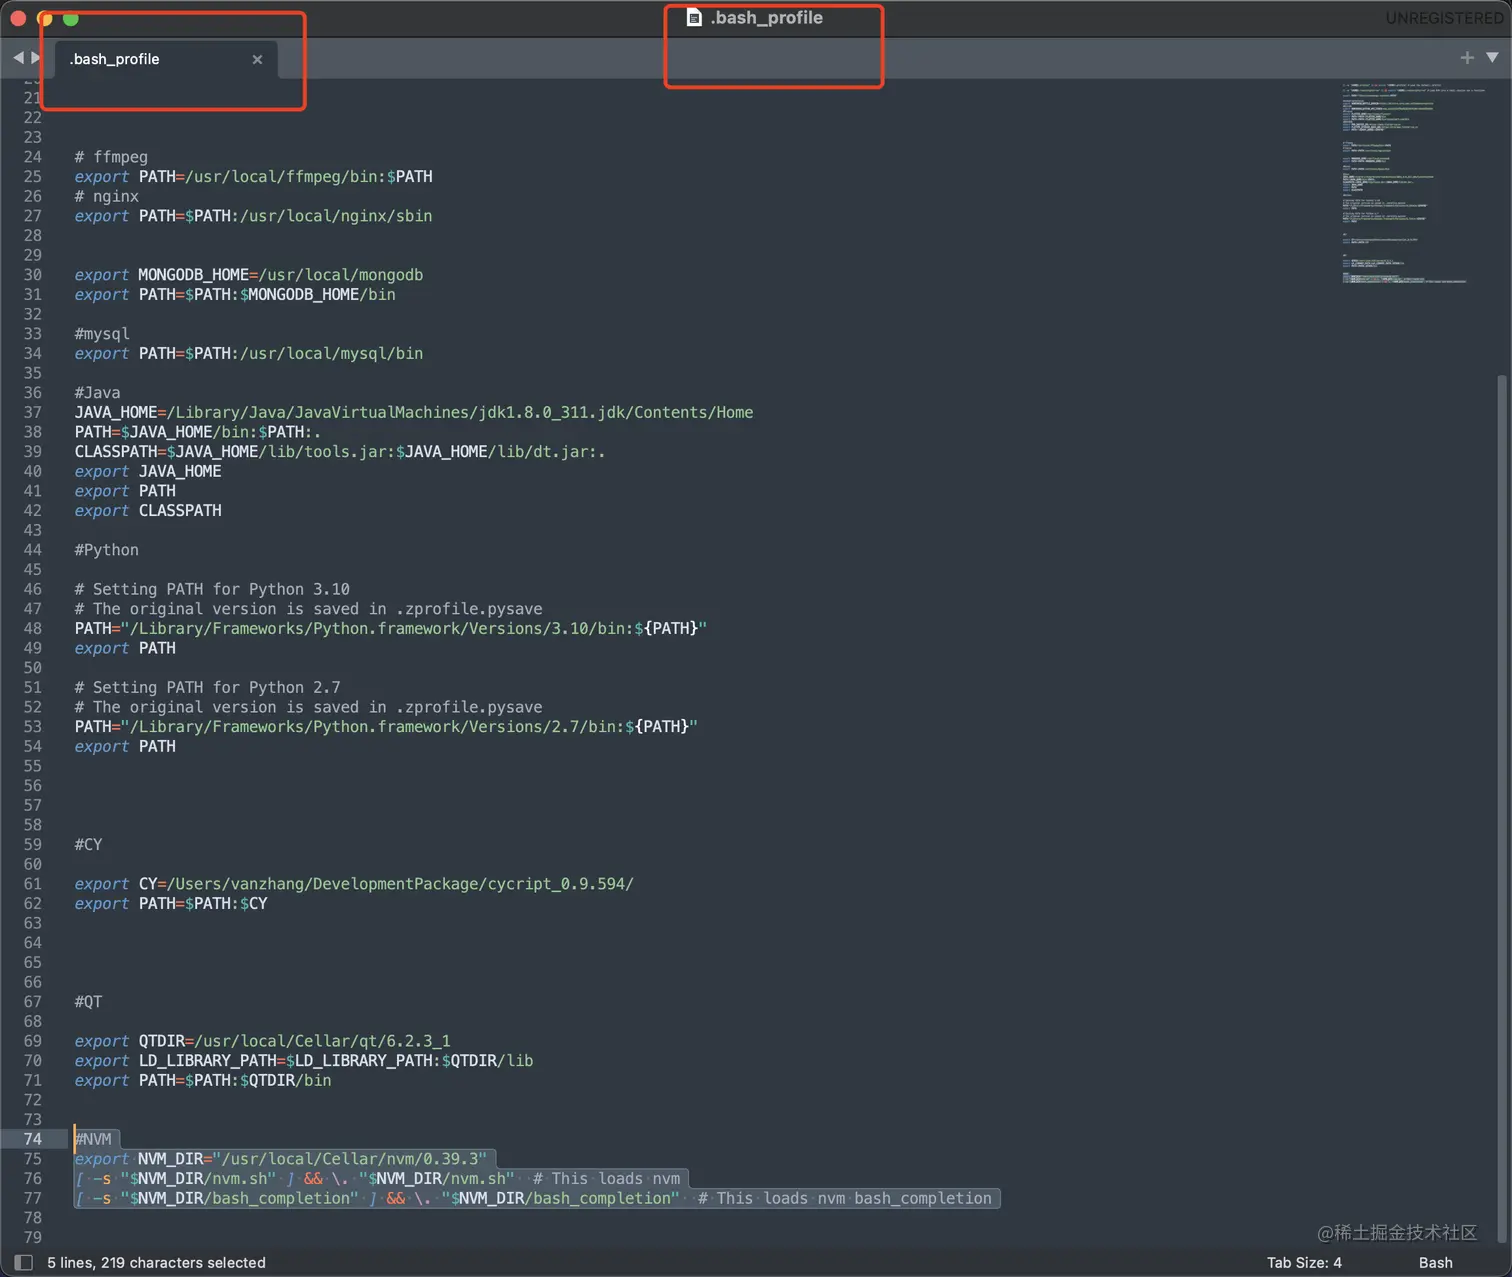Click line number 37 in the gutter
Image resolution: width=1512 pixels, height=1277 pixels.
tap(33, 412)
